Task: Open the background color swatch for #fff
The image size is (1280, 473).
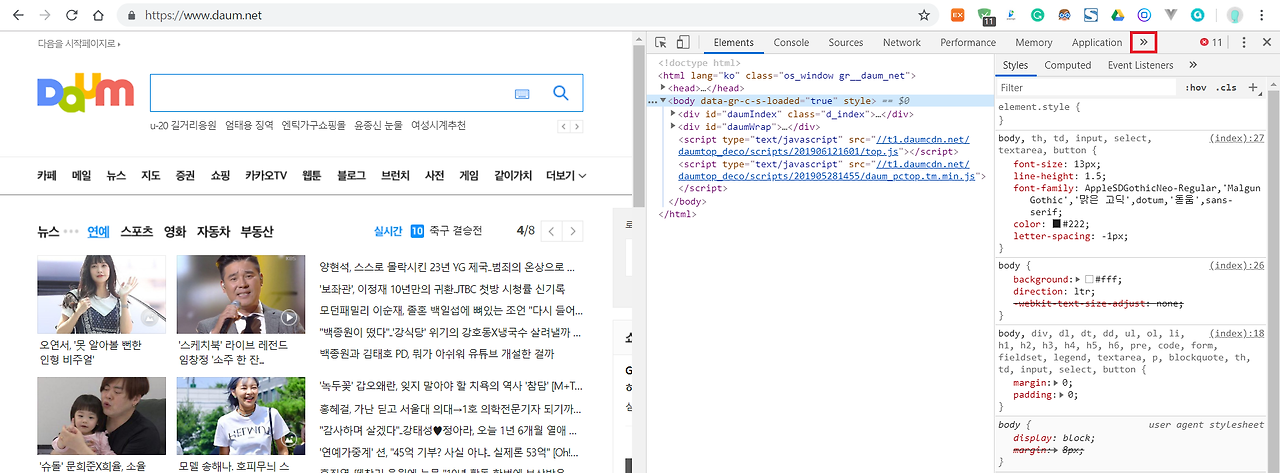Action: pos(1089,279)
